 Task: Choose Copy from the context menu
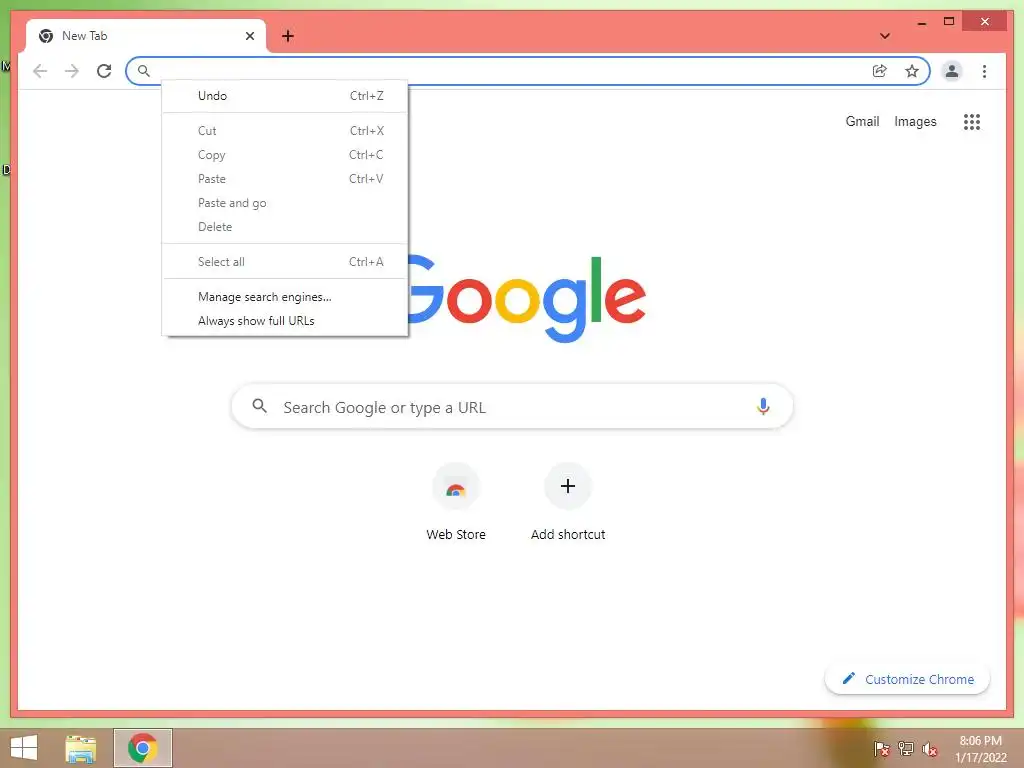click(285, 155)
